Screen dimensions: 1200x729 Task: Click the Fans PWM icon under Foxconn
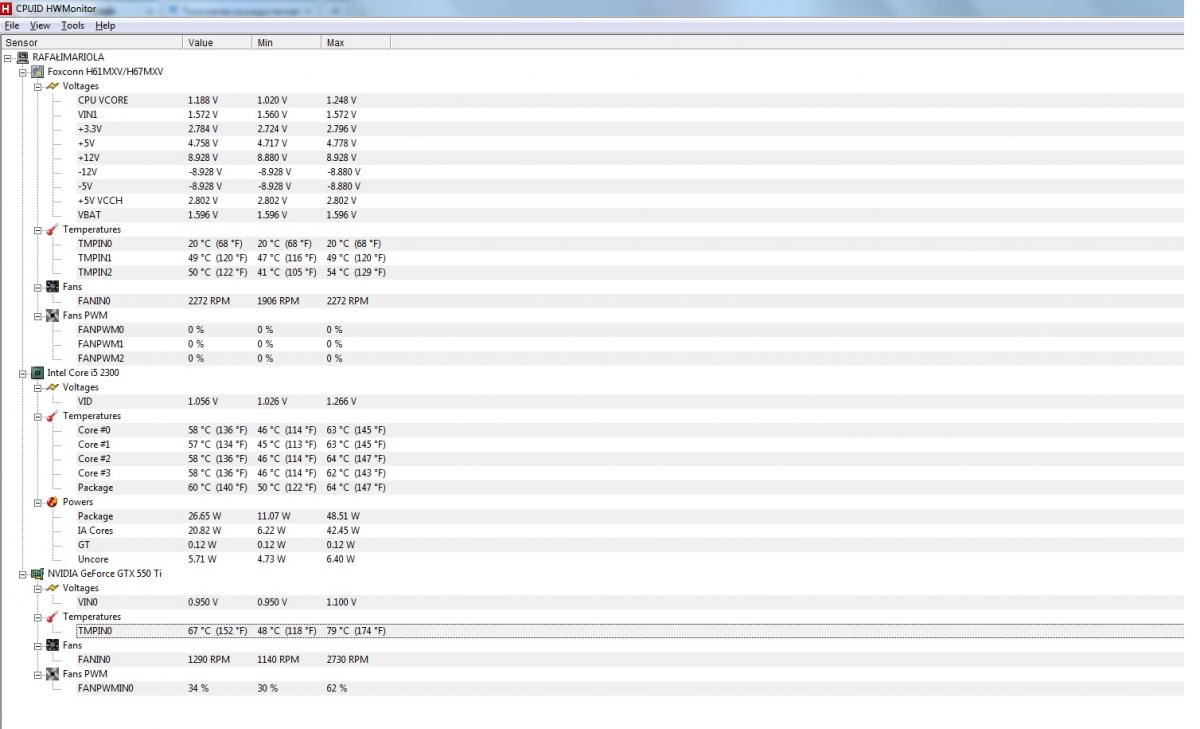coord(52,315)
